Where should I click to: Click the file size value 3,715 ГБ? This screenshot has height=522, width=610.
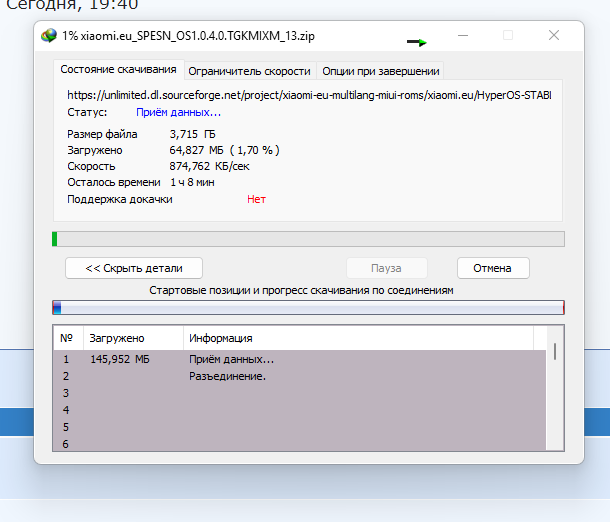193,134
